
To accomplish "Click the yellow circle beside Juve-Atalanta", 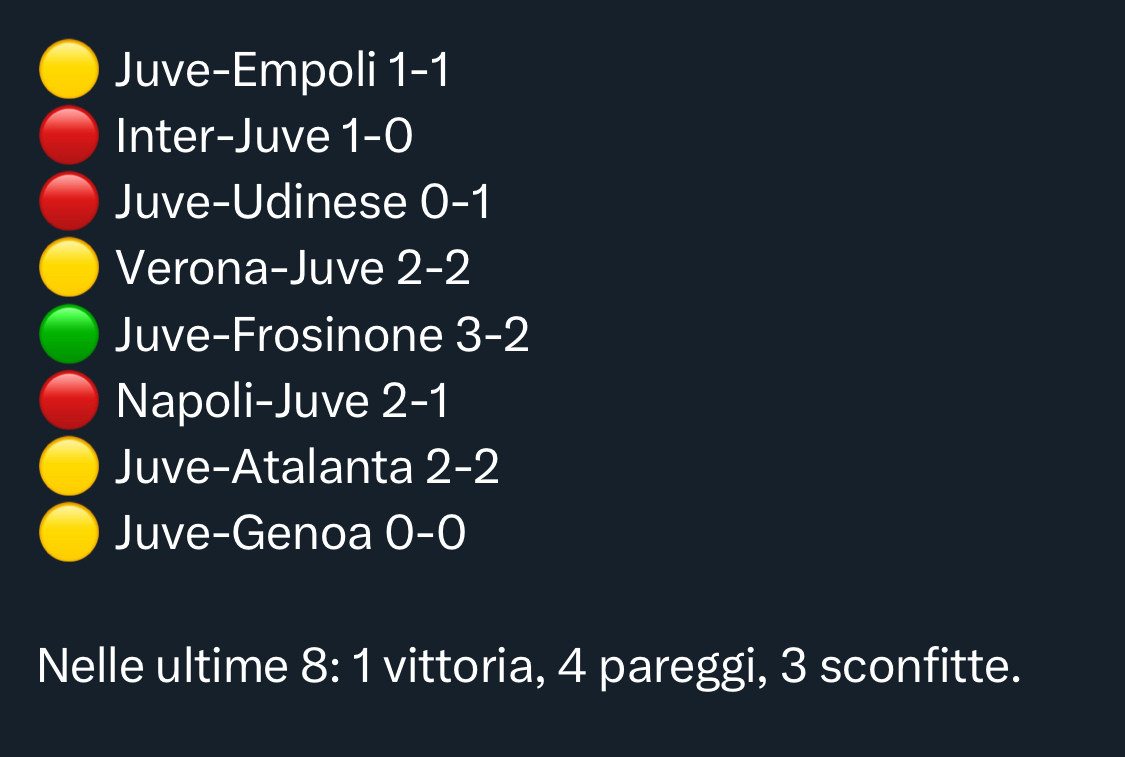I will click(x=68, y=467).
